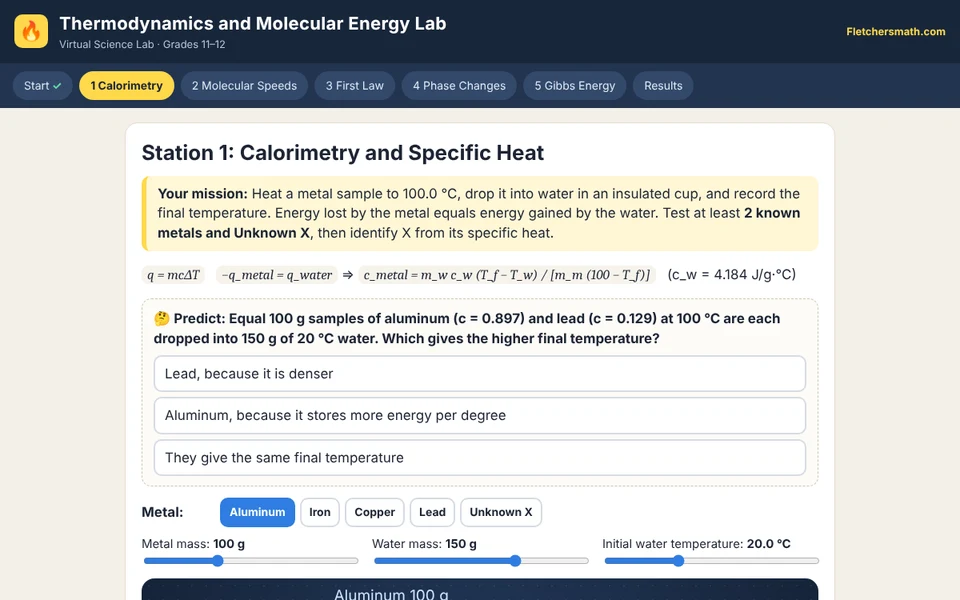The height and width of the screenshot is (600, 960).
Task: Select Iron as the metal
Action: point(320,512)
